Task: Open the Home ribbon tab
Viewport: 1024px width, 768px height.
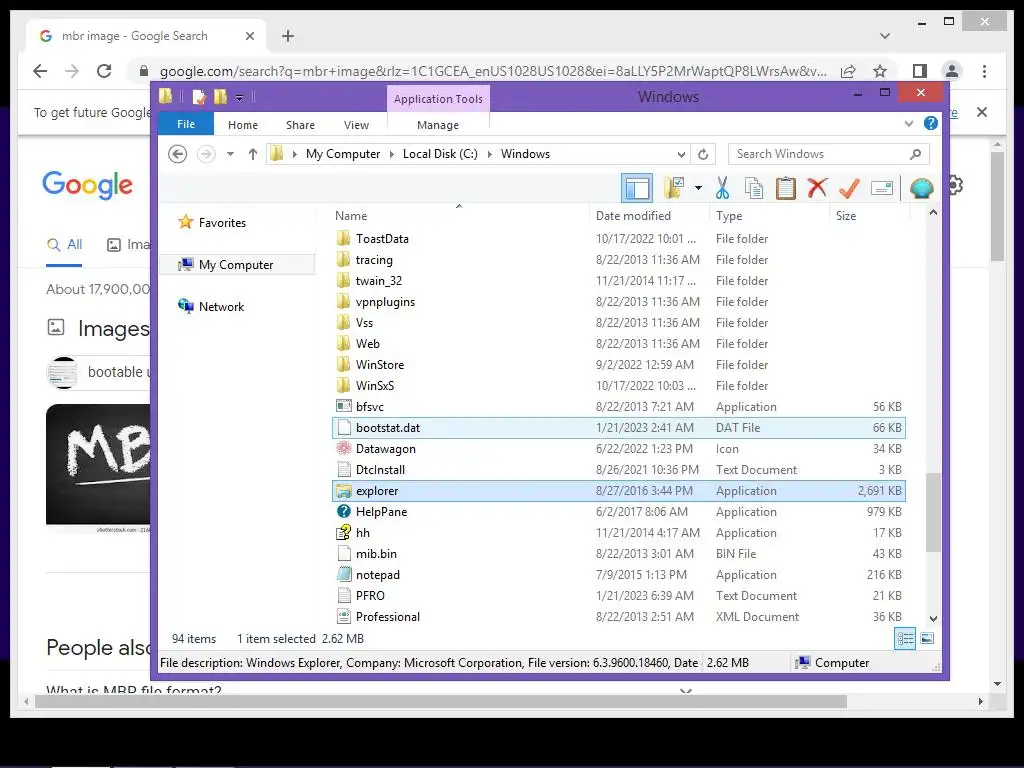Action: coord(243,125)
